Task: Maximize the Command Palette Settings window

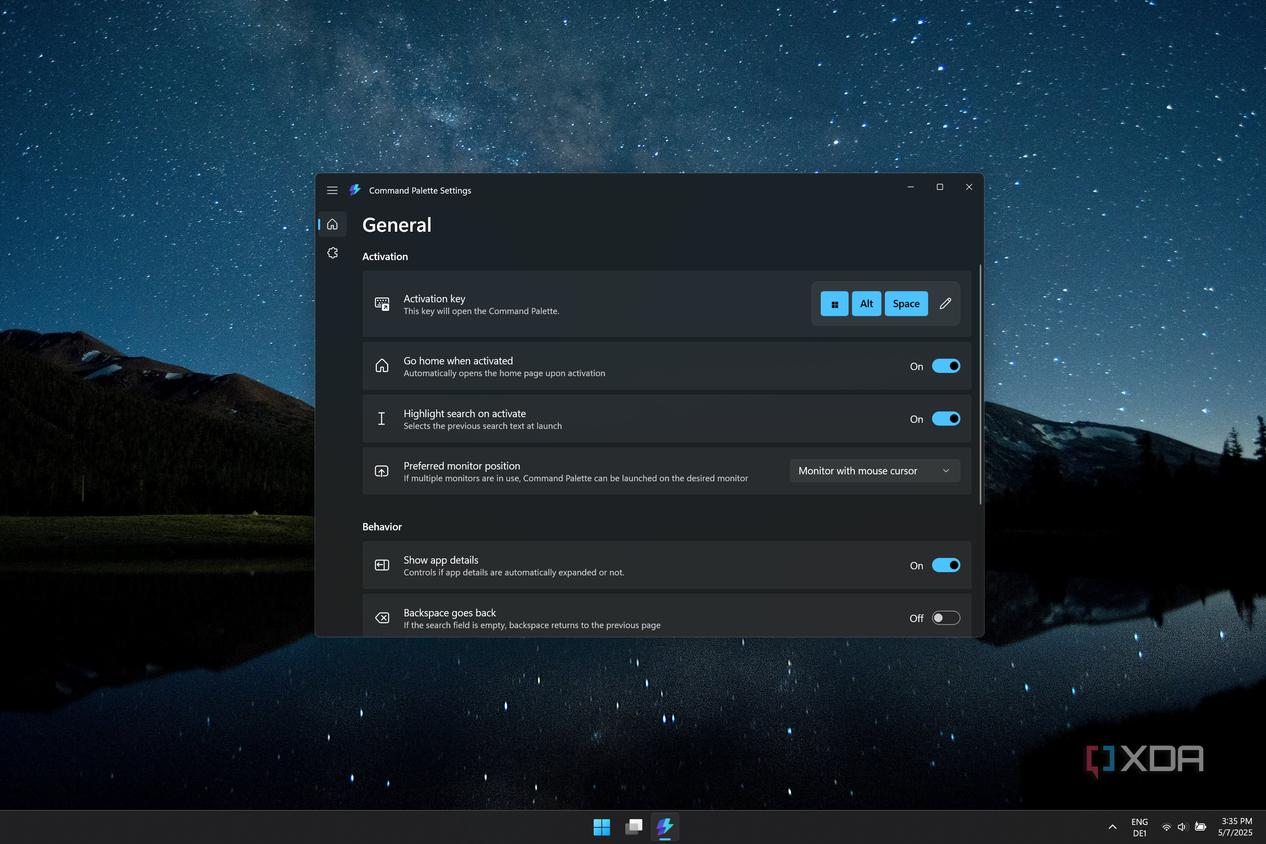Action: coord(940,187)
